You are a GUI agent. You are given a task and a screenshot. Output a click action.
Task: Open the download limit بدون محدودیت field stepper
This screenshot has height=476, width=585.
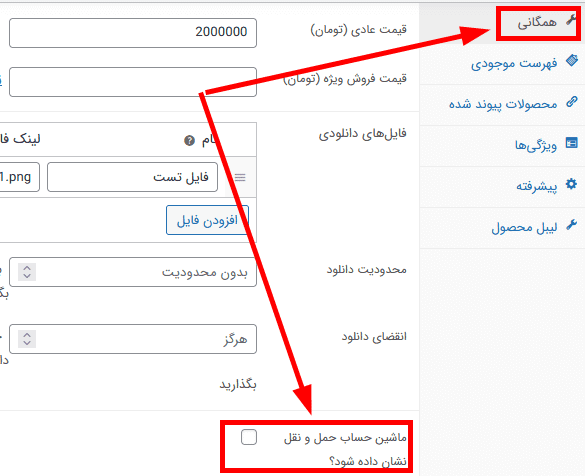27,272
